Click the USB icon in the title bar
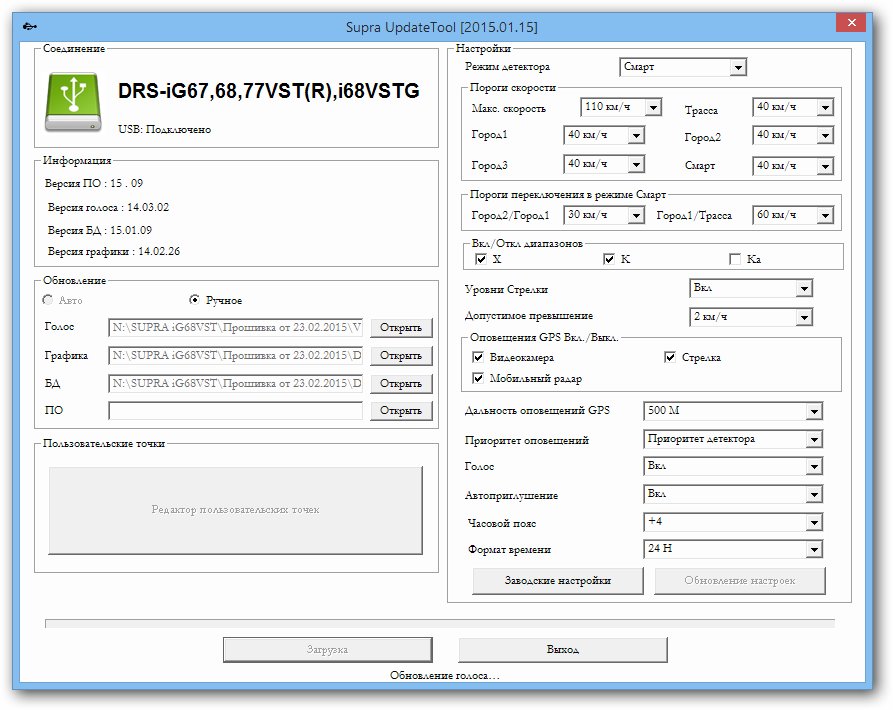Screen dimensions: 893x710 [x=30, y=26]
